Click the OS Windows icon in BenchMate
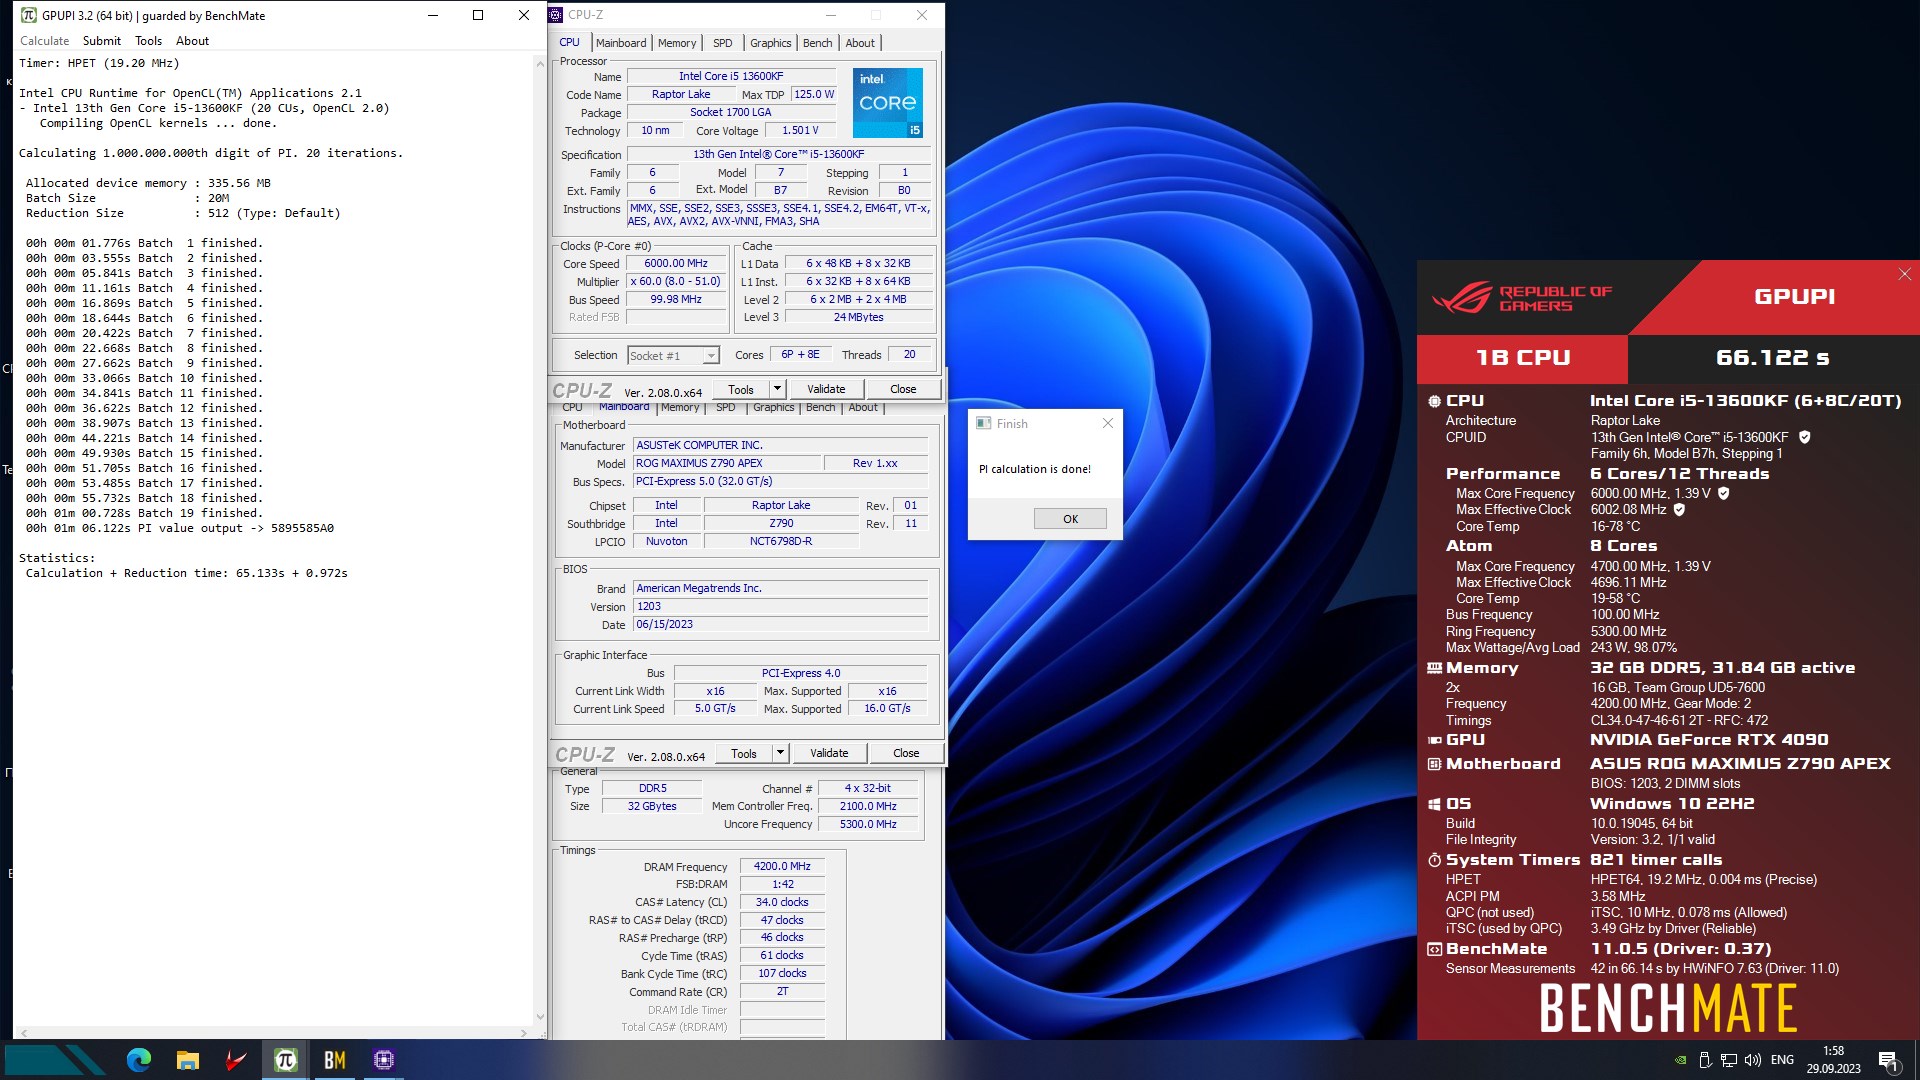1920x1080 pixels. point(1434,804)
